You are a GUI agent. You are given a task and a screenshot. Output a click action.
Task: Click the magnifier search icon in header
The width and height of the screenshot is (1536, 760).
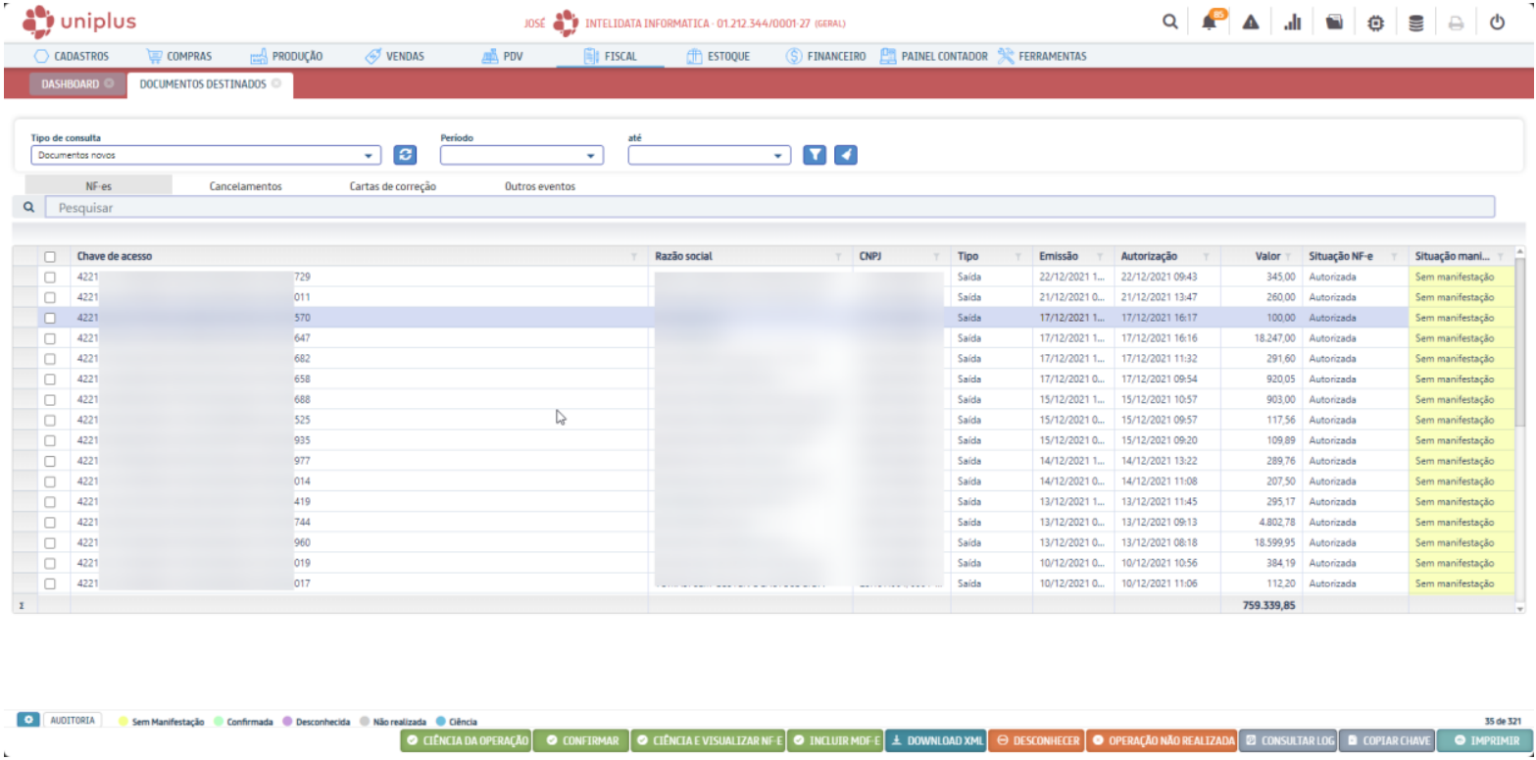pyautogui.click(x=1170, y=23)
